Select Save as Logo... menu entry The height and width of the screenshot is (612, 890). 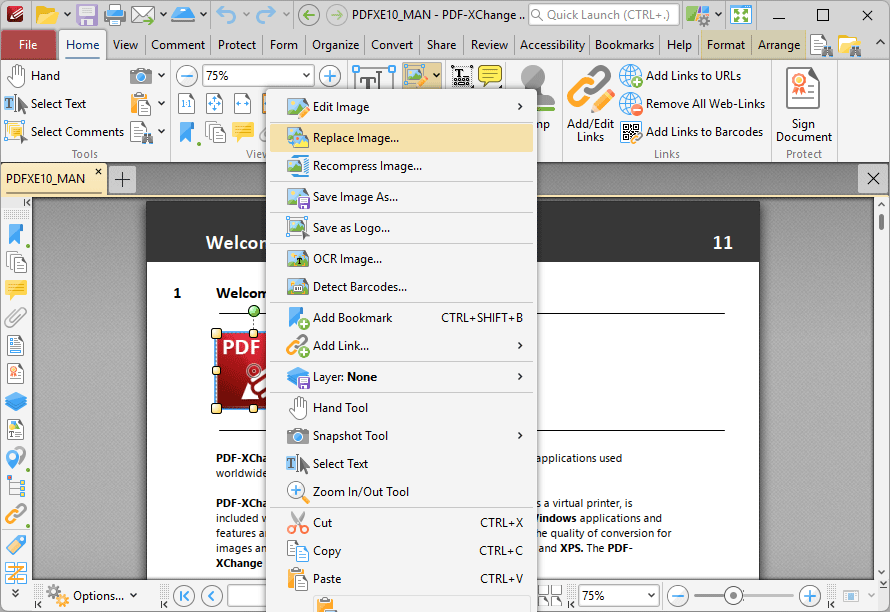401,228
